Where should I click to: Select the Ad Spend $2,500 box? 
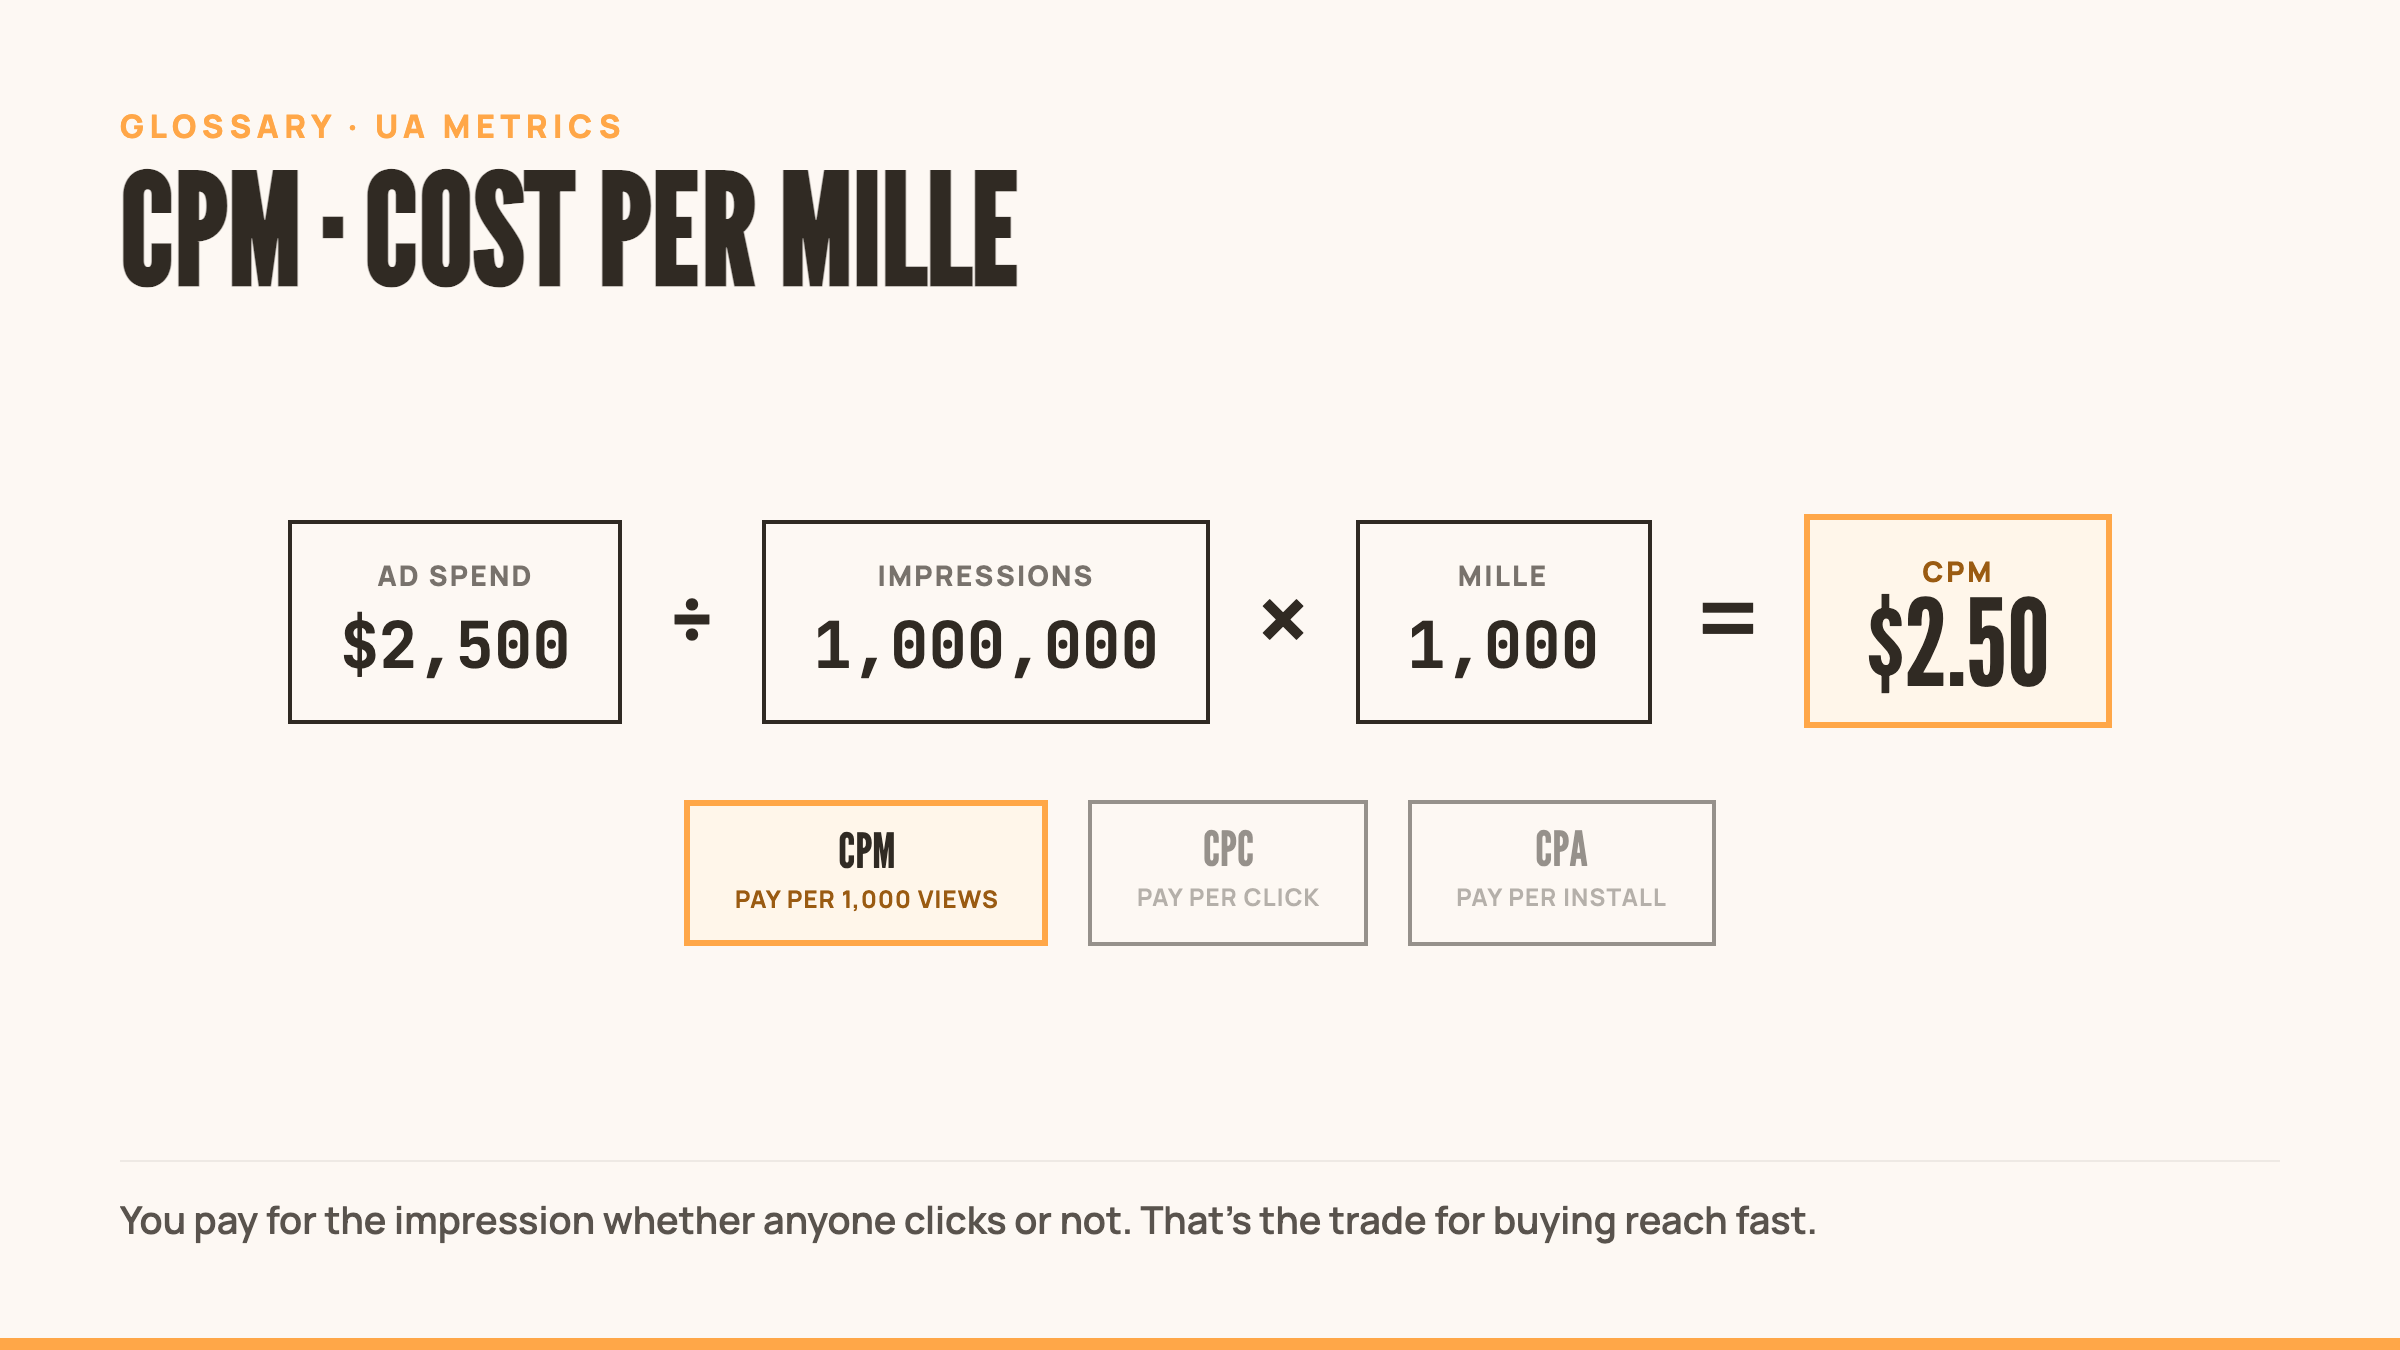(455, 622)
